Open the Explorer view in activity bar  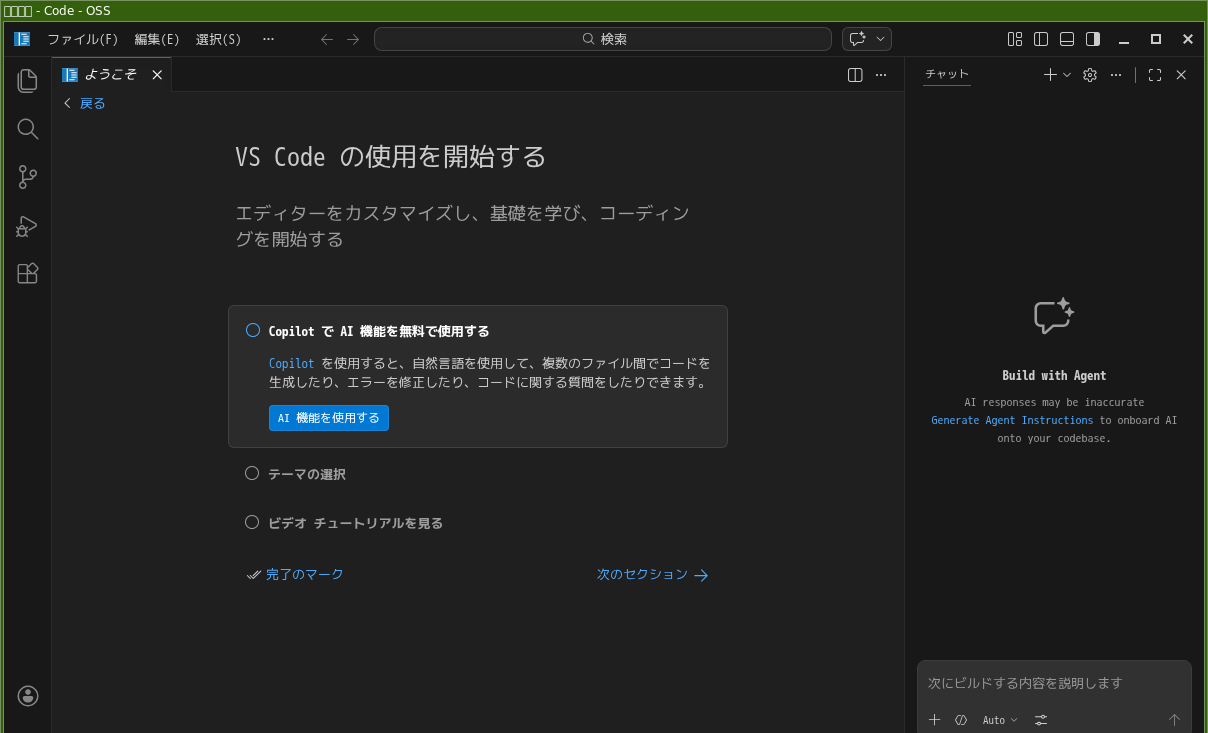(28, 81)
